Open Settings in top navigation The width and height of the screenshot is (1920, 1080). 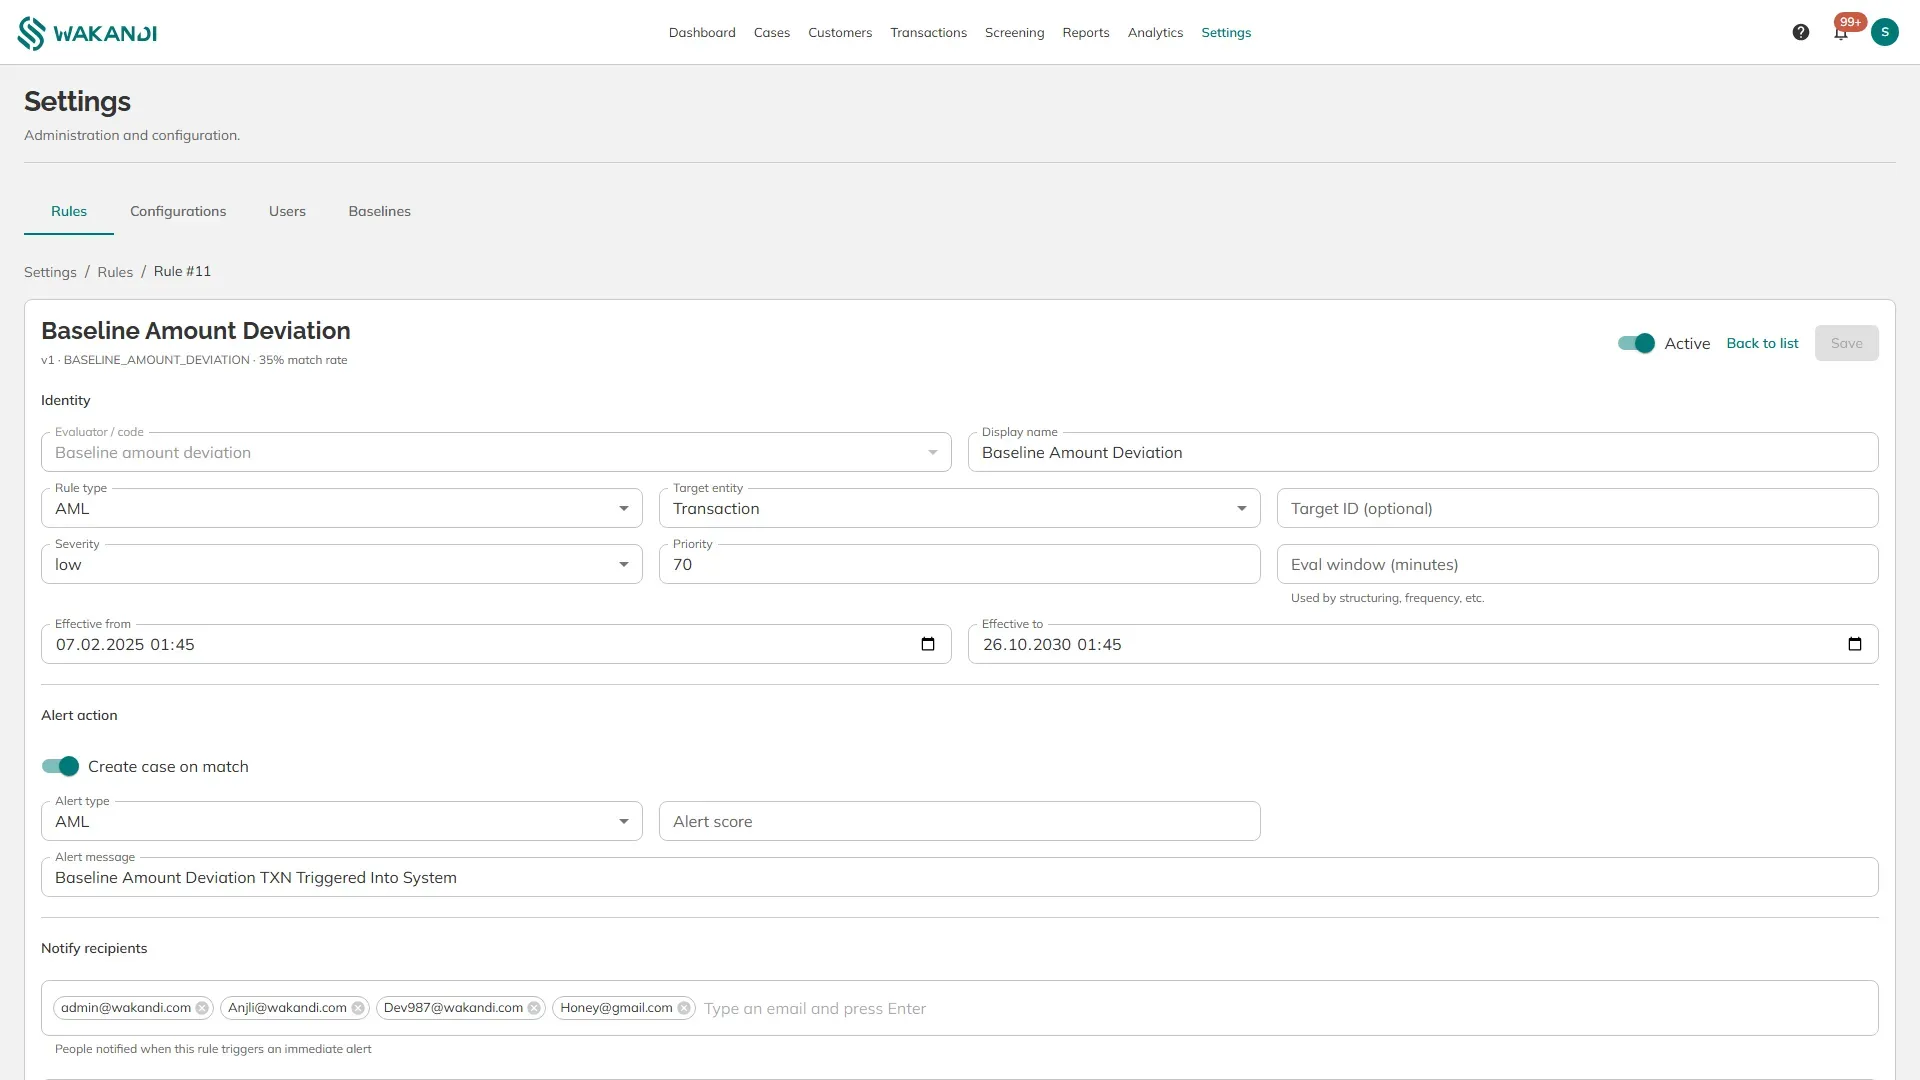point(1226,33)
